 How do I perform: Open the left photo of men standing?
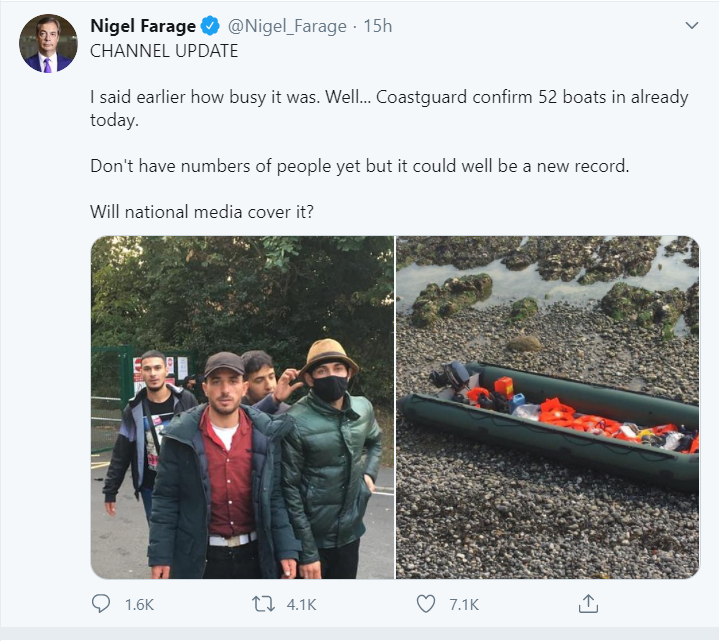point(242,407)
